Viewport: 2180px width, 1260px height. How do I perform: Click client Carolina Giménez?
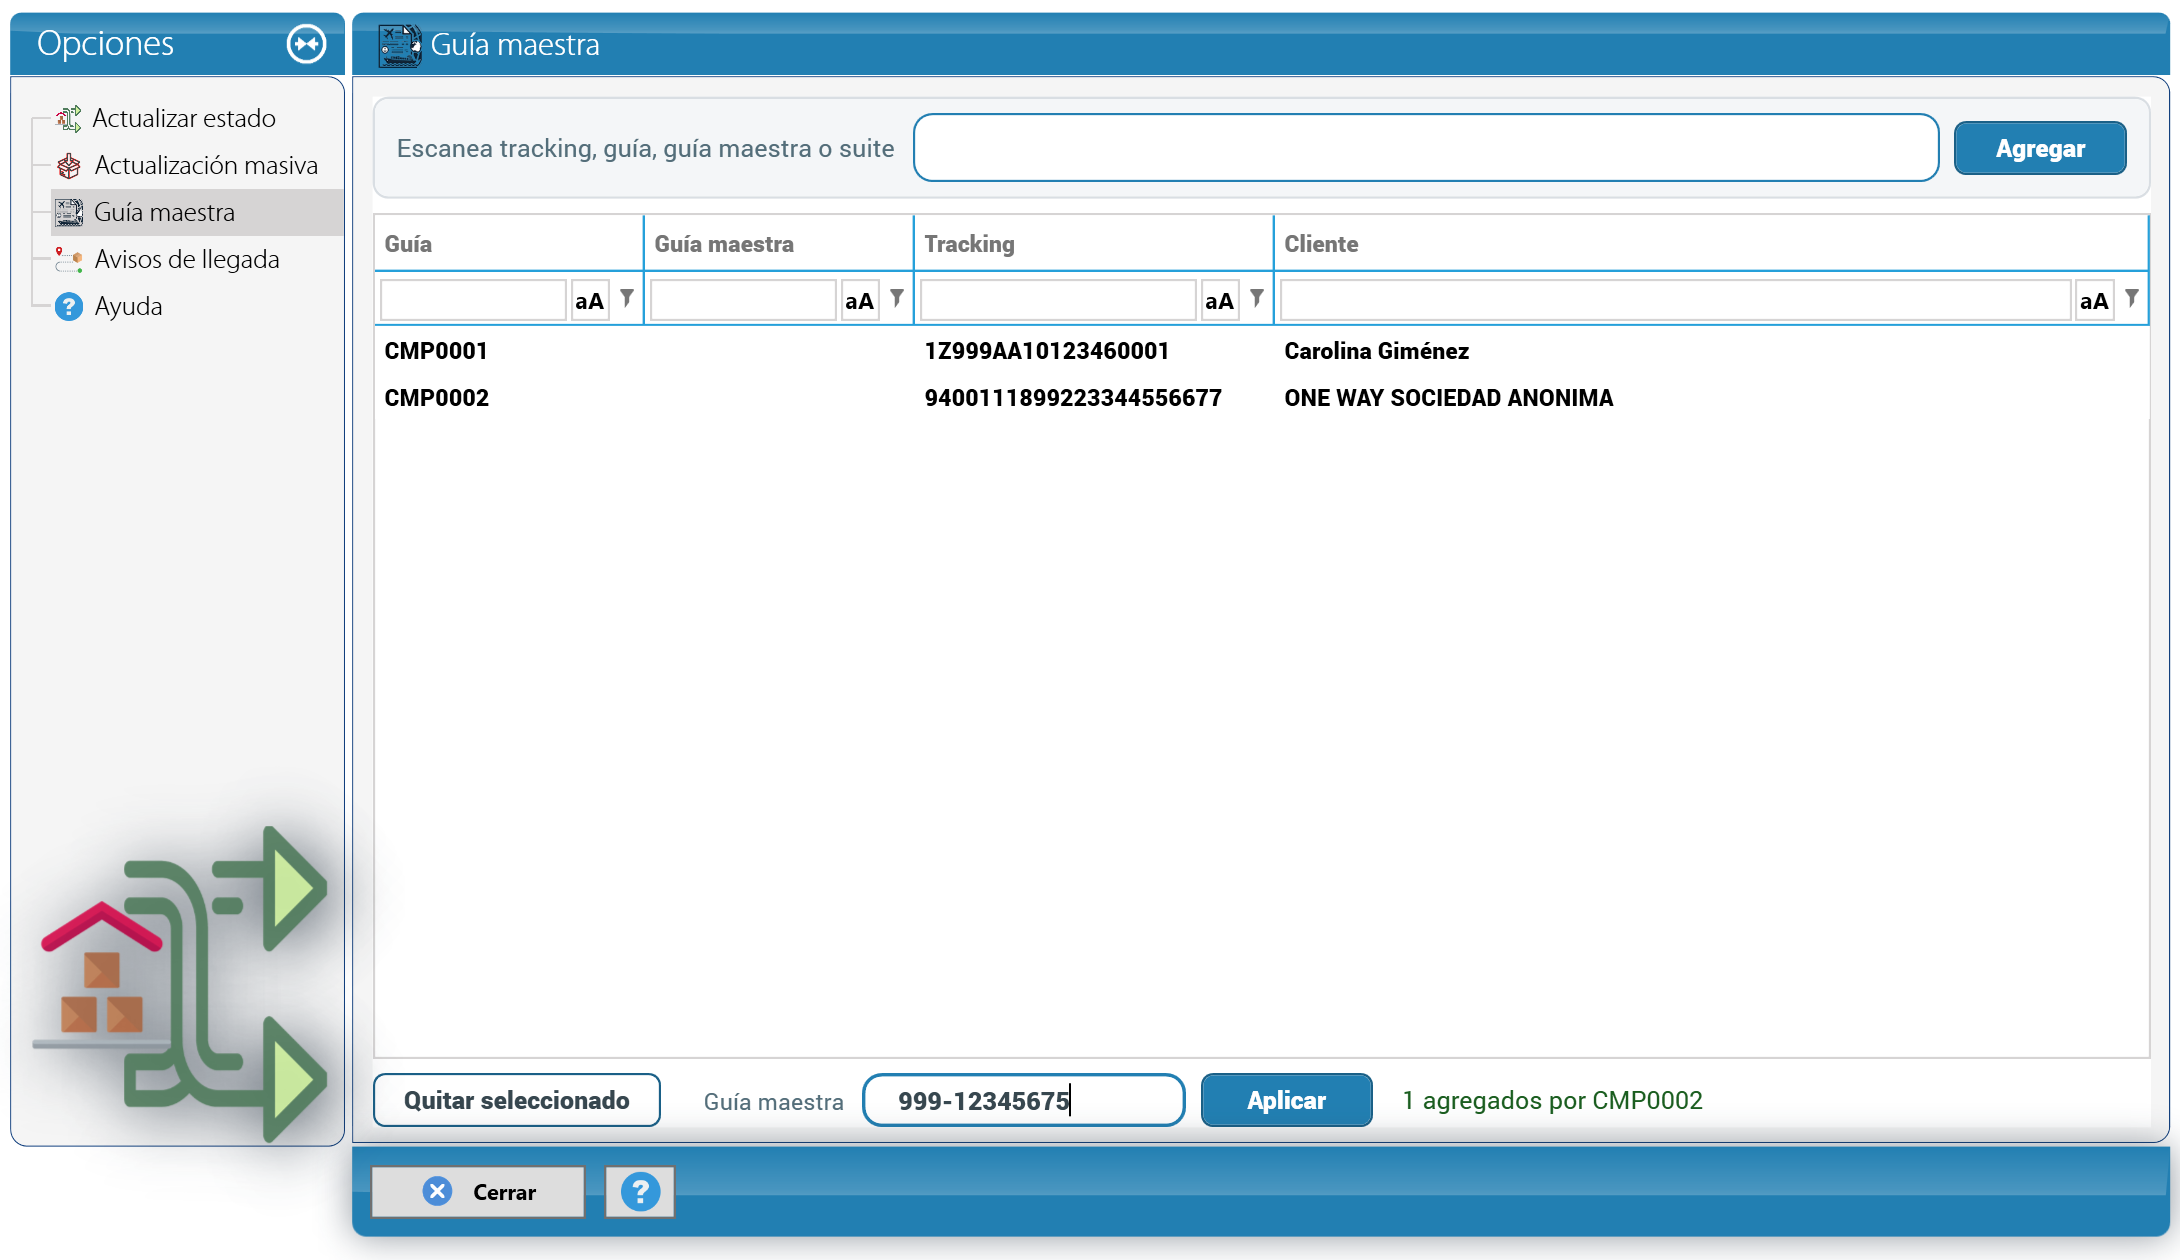[1376, 351]
